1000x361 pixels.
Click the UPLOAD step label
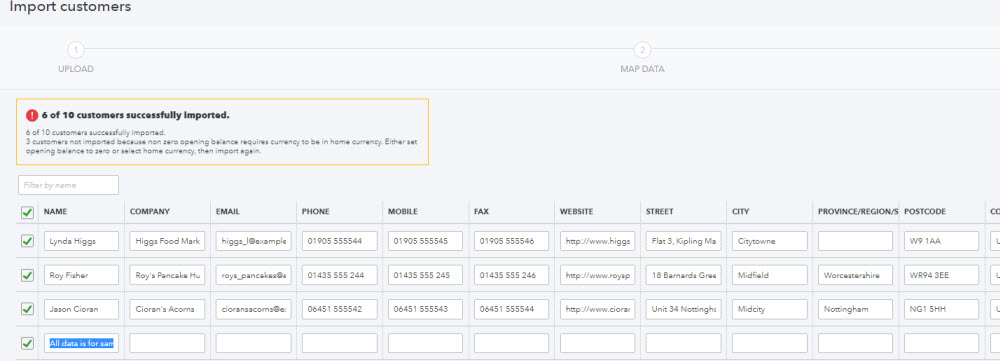76,69
